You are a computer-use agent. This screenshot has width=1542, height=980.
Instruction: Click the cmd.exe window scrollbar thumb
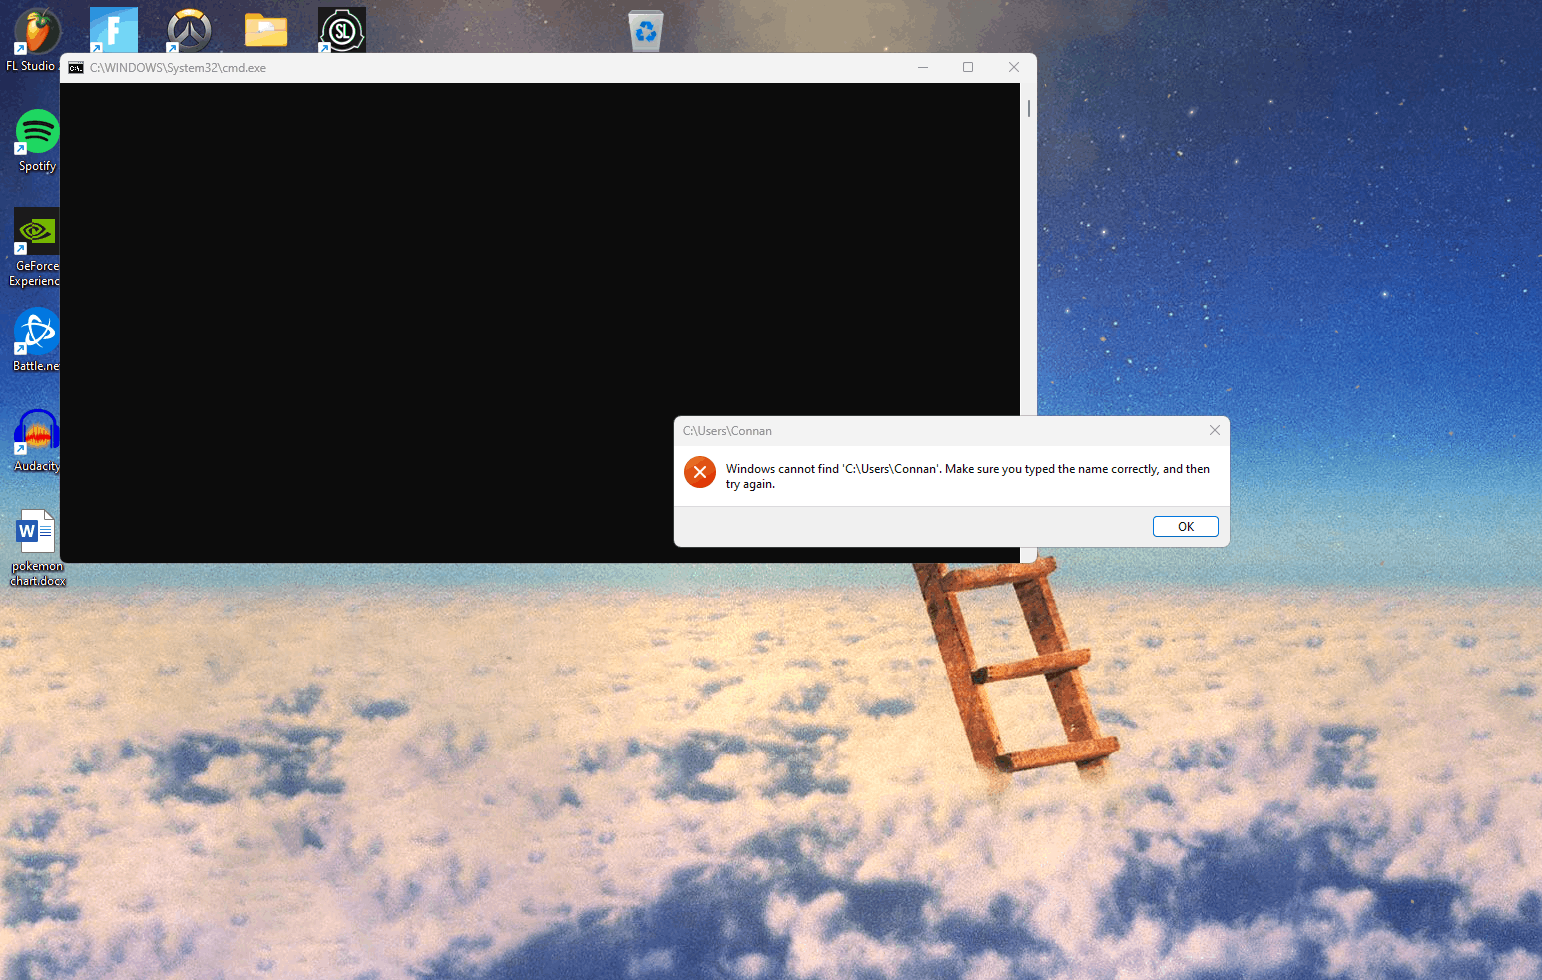[1029, 108]
